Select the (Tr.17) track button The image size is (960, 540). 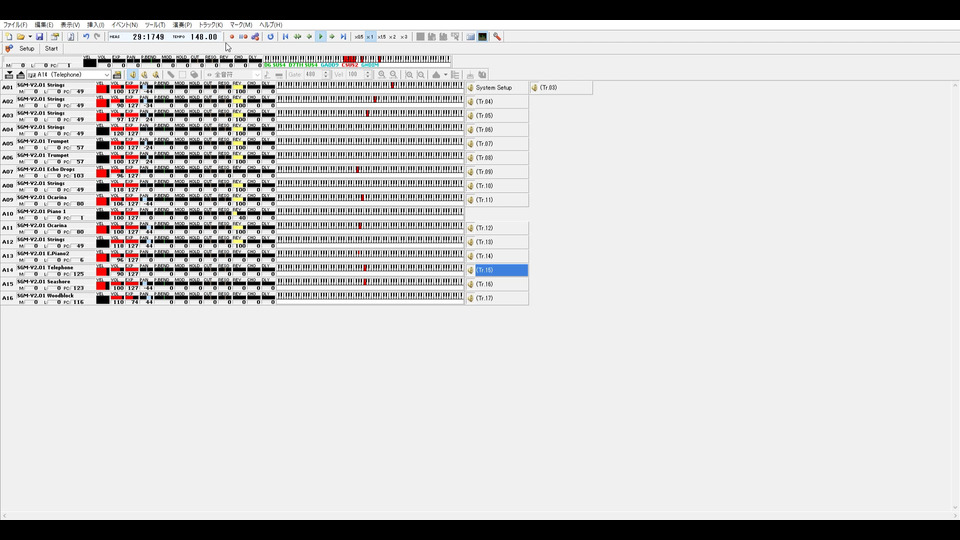coord(497,298)
